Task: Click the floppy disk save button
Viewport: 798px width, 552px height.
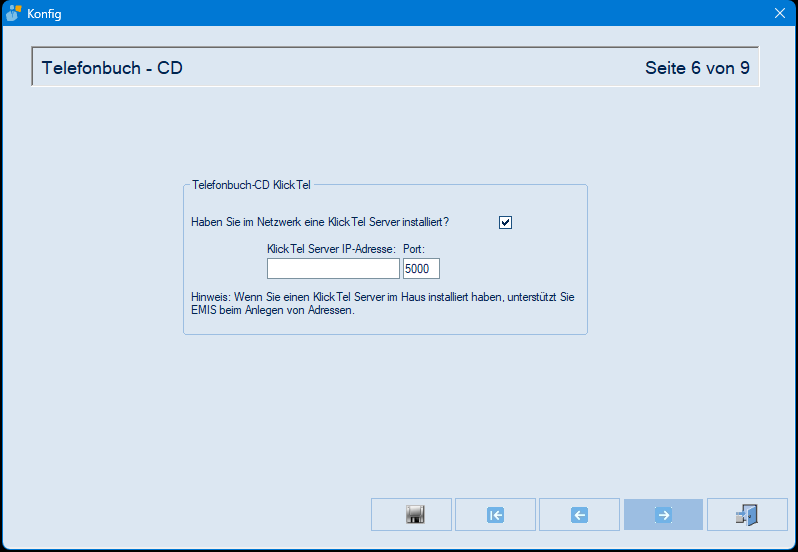Action: (x=411, y=514)
